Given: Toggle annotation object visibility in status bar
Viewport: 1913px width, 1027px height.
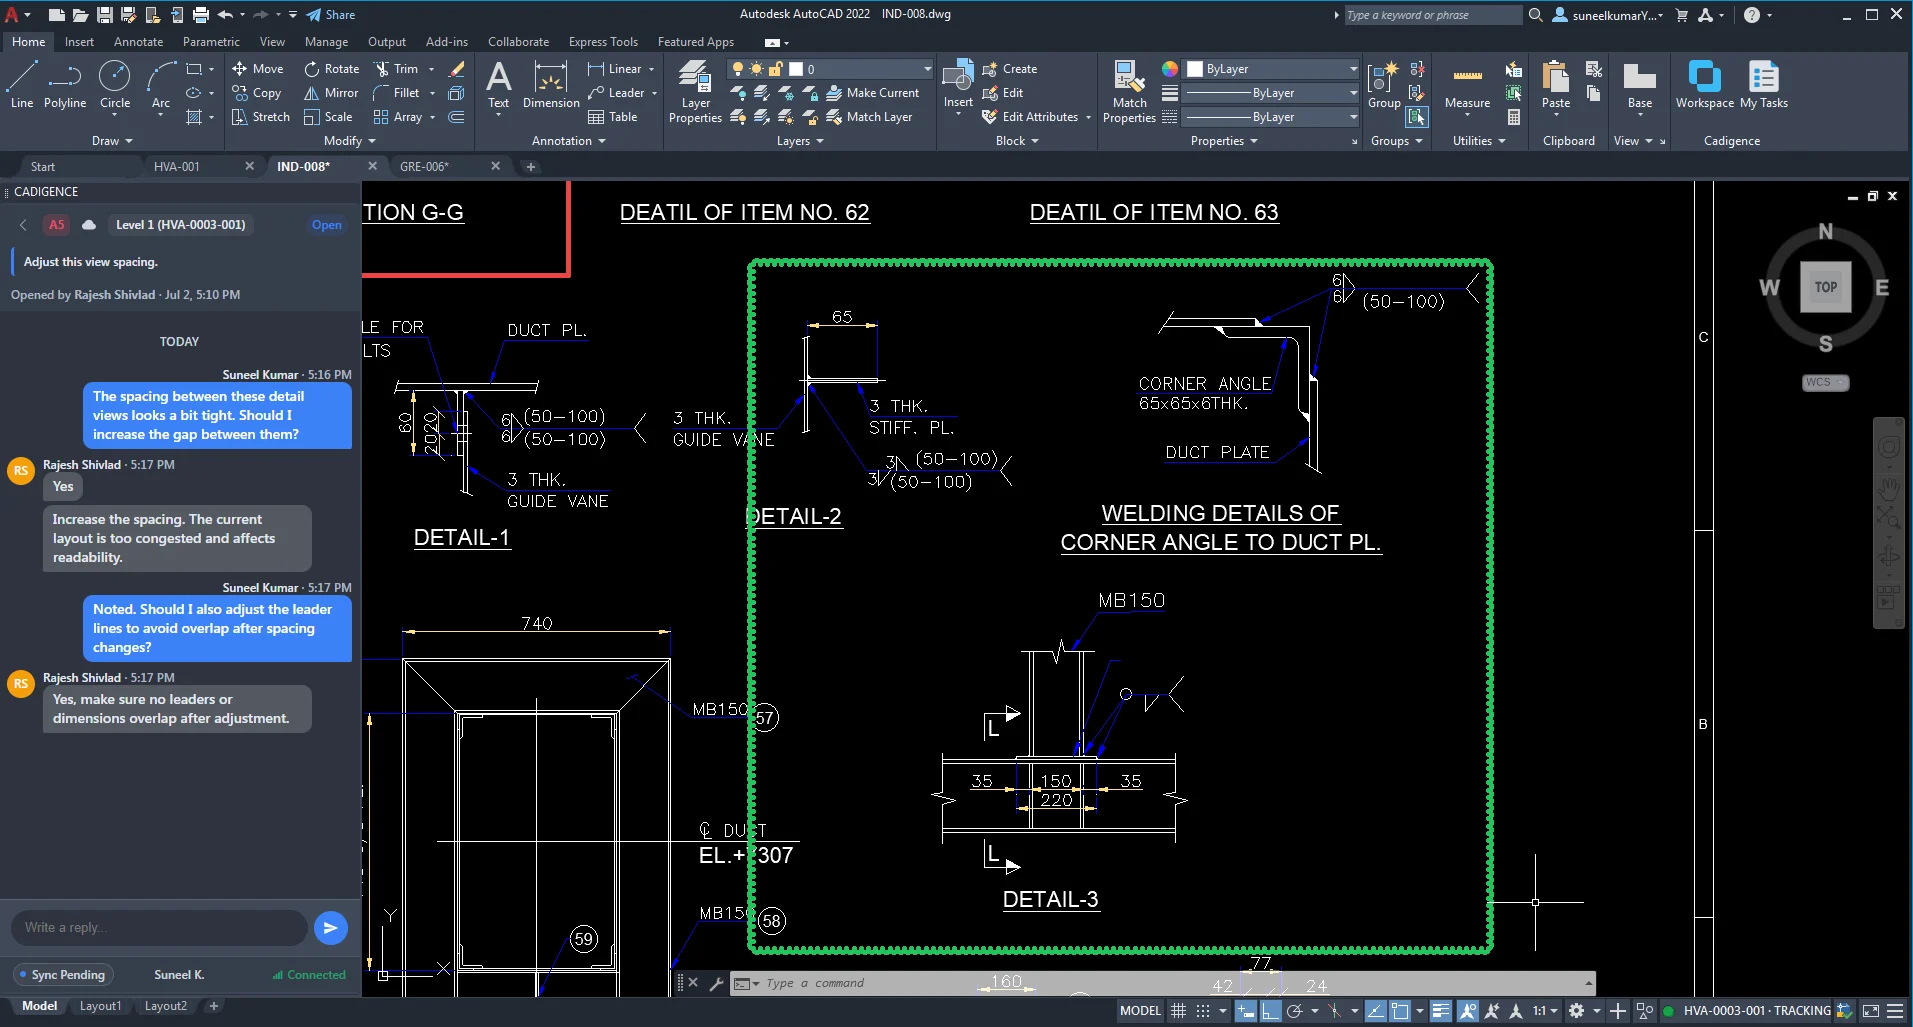Looking at the screenshot, I should [x=1468, y=1011].
